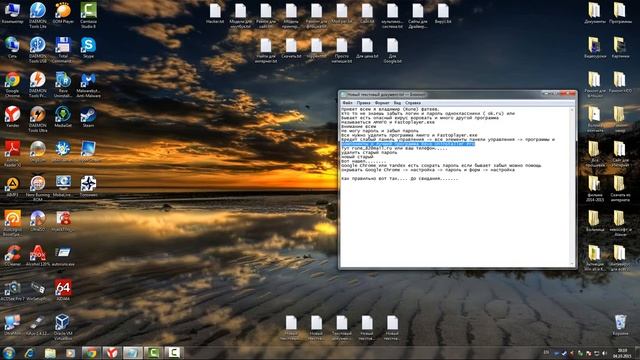The height and width of the screenshot is (360, 640).
Task: Select the autoruns.exe desktop icon
Action: pos(63,256)
